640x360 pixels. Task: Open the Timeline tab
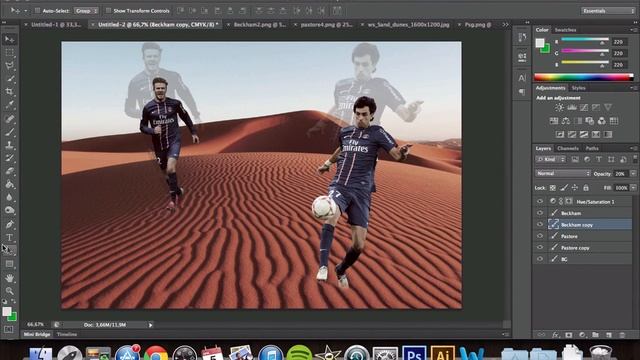(x=67, y=334)
